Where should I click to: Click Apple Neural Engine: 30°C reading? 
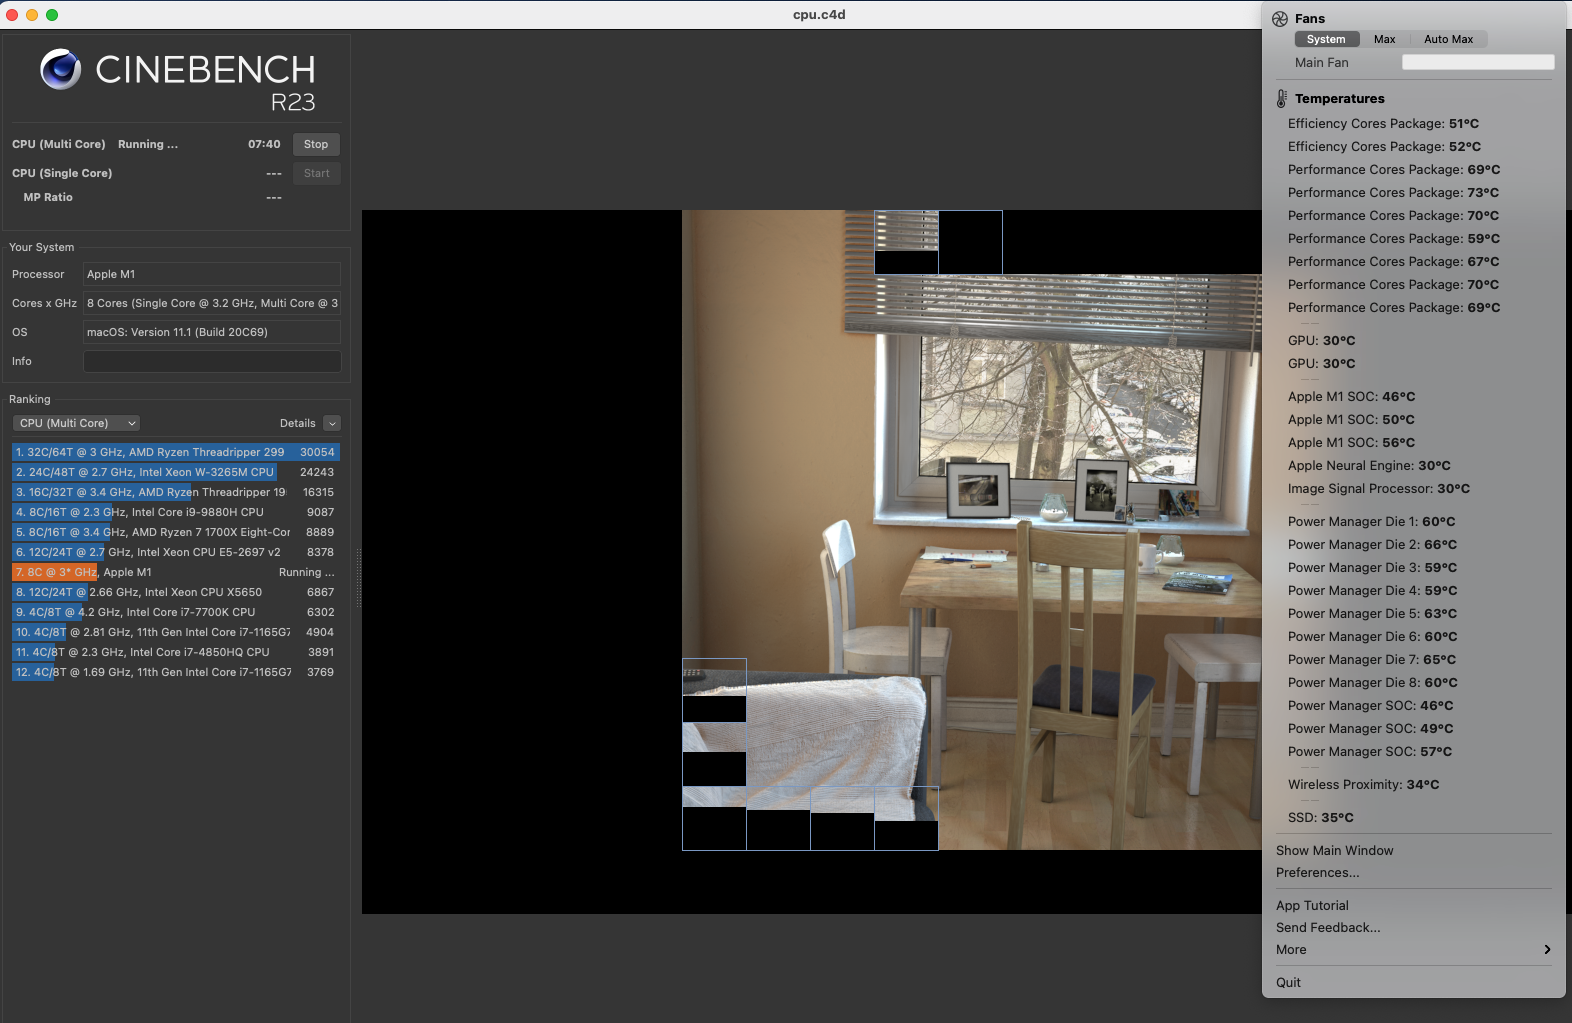[1369, 465]
